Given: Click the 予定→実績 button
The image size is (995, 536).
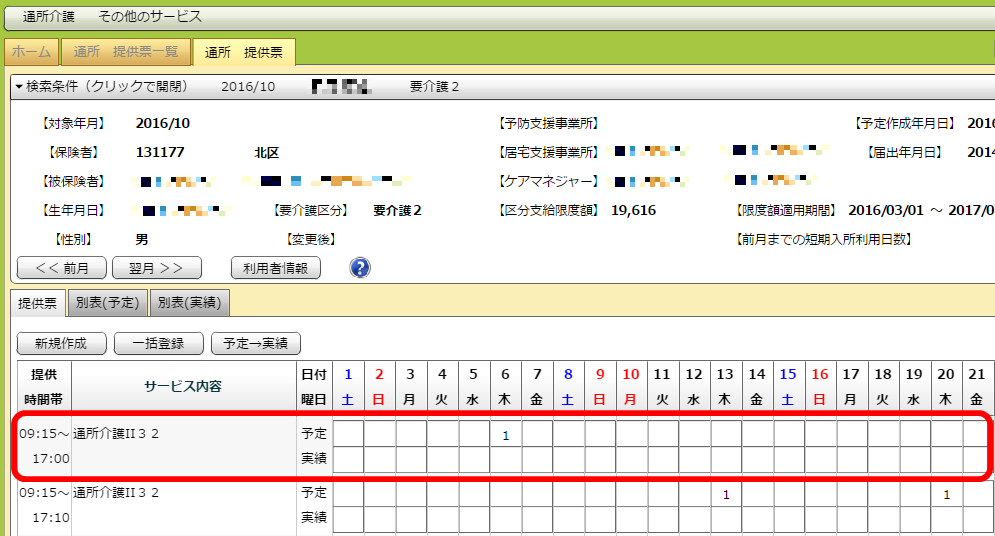Looking at the screenshot, I should [256, 343].
